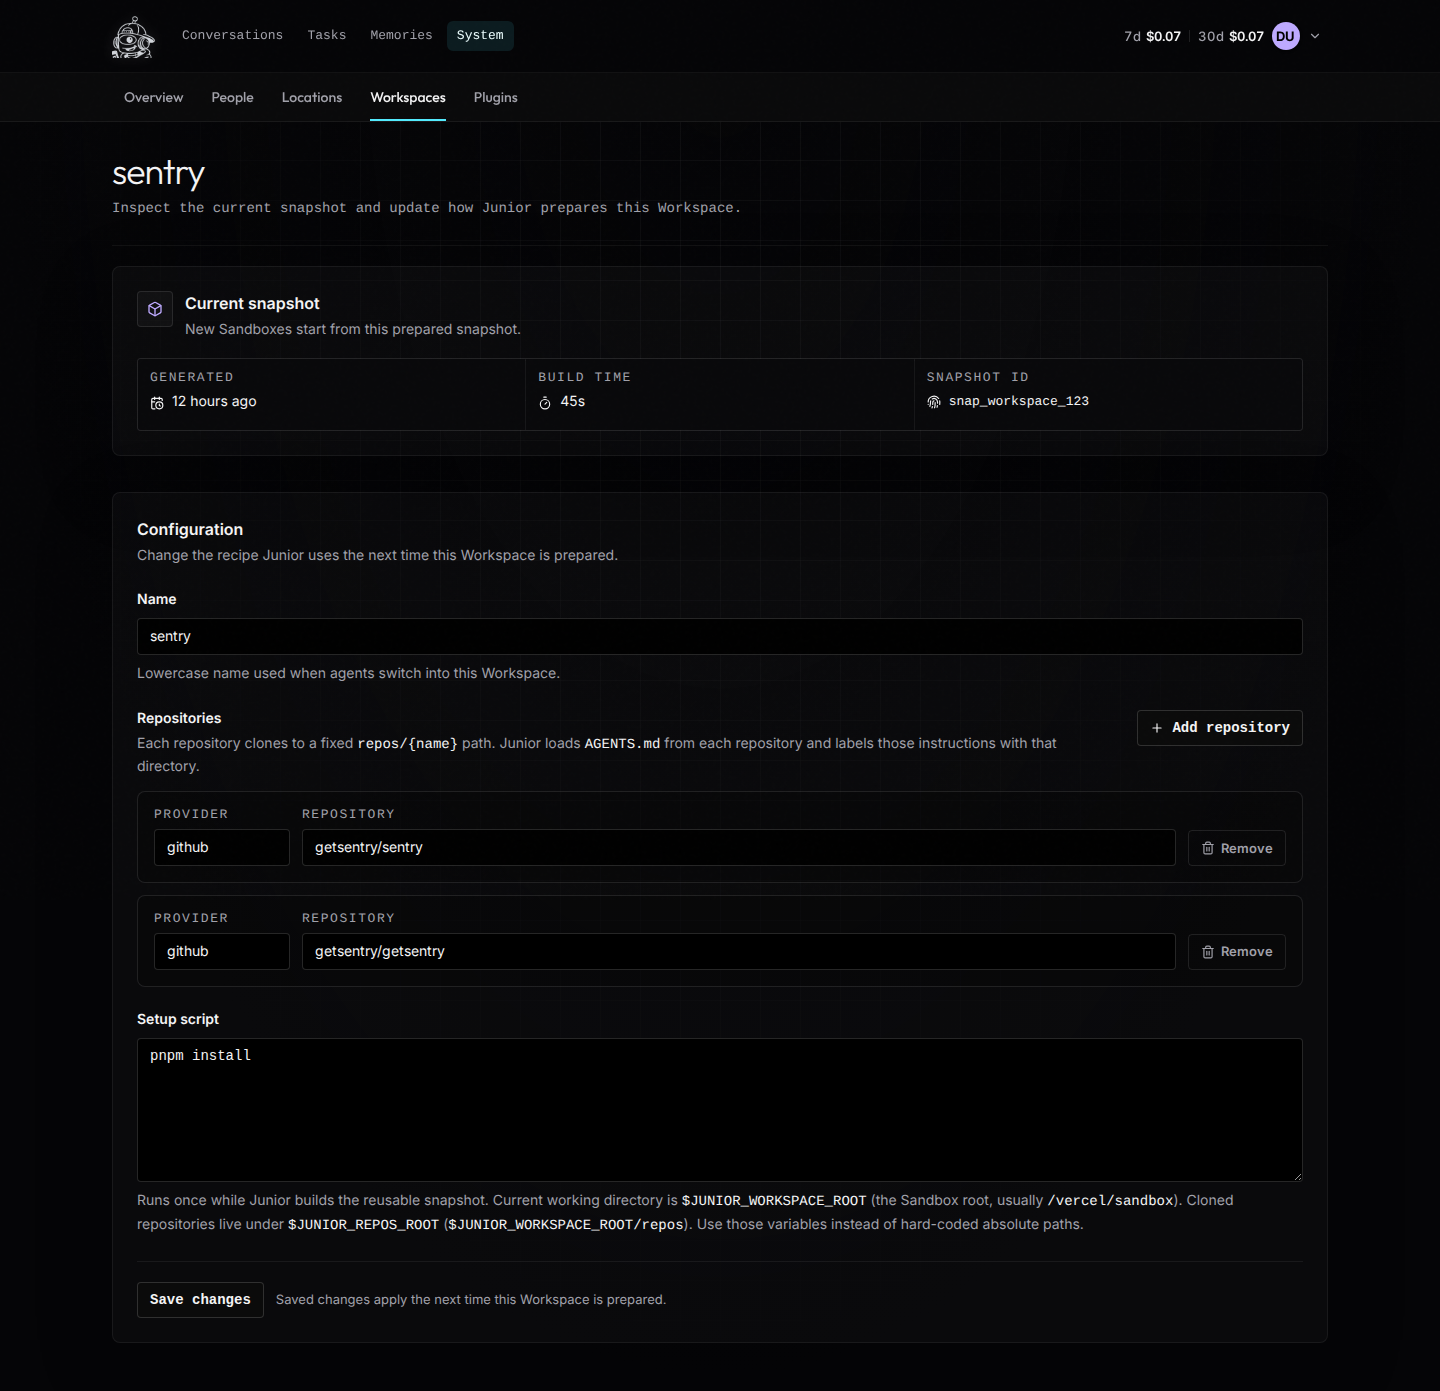This screenshot has width=1440, height=1391.
Task: Click the cube icon beside Current snapshot
Action: coord(155,309)
